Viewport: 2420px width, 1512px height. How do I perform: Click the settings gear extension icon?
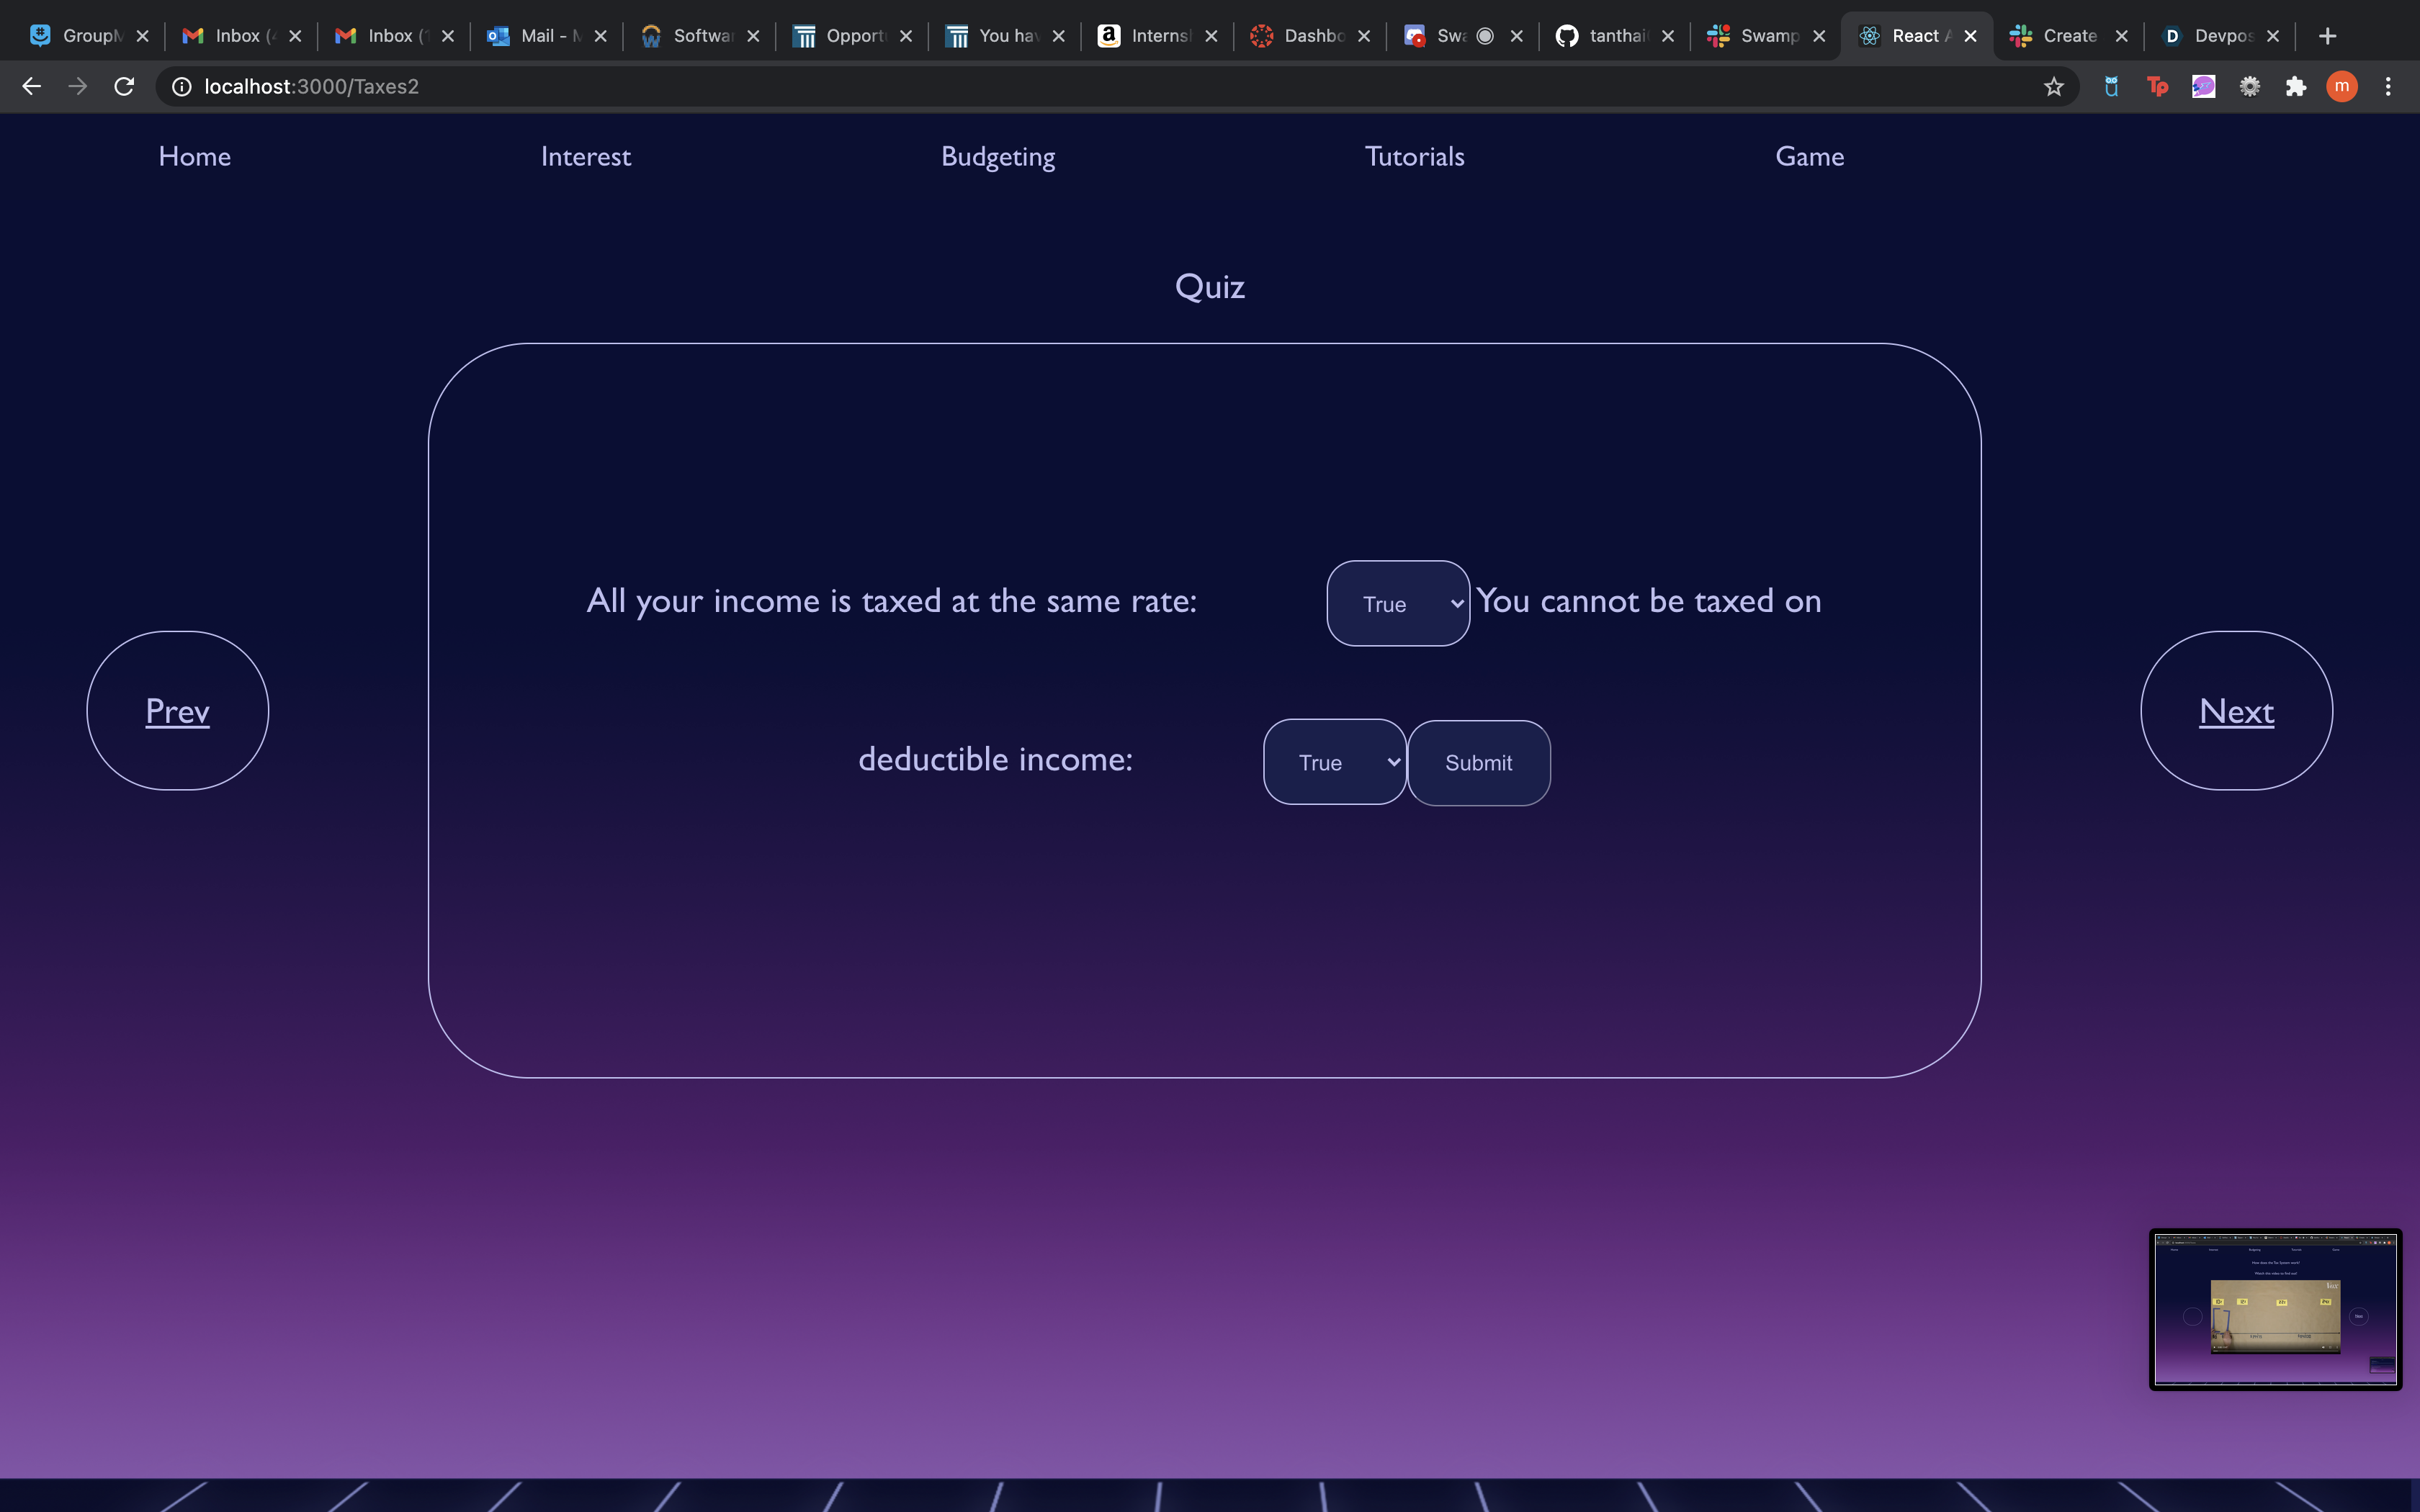[x=2249, y=87]
